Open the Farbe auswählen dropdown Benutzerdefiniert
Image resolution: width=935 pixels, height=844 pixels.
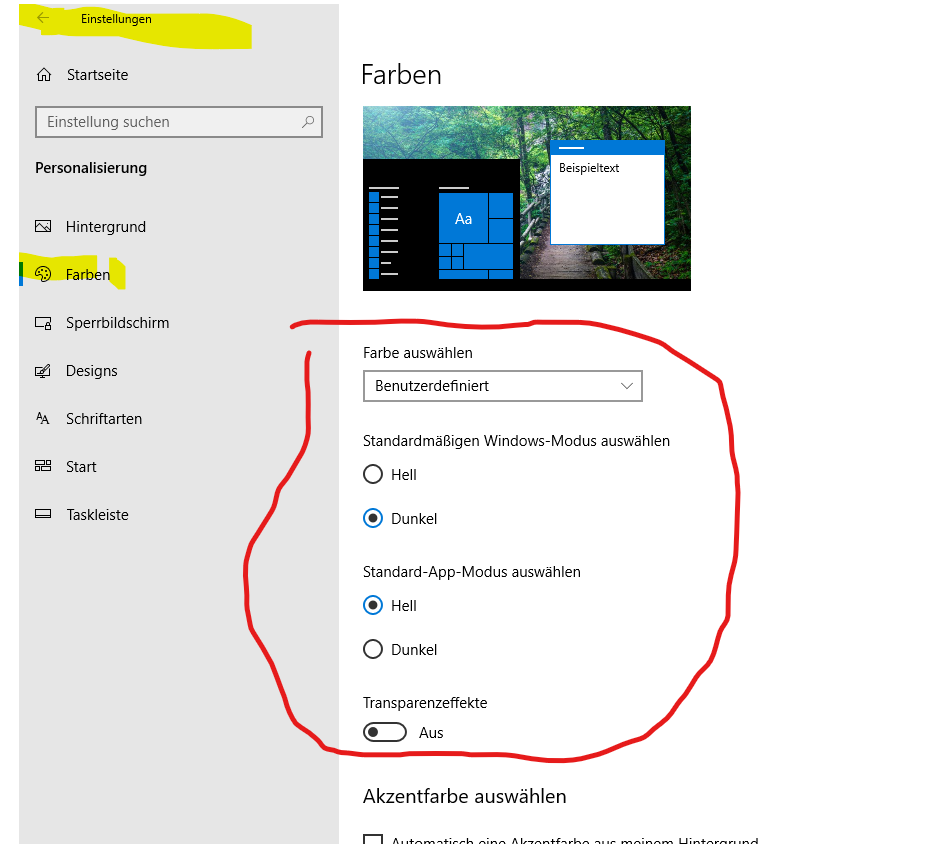click(503, 386)
